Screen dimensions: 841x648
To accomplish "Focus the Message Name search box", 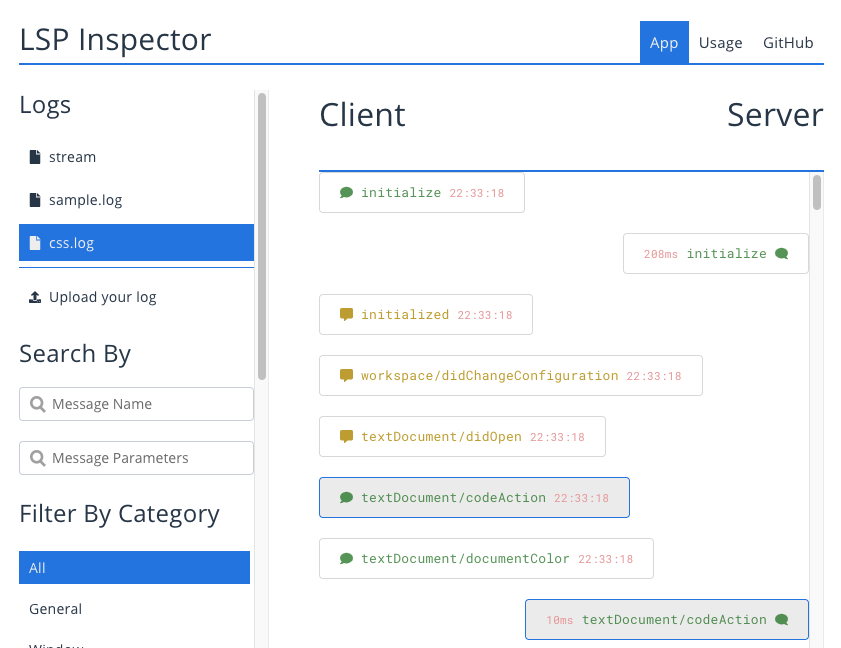I will 136,404.
